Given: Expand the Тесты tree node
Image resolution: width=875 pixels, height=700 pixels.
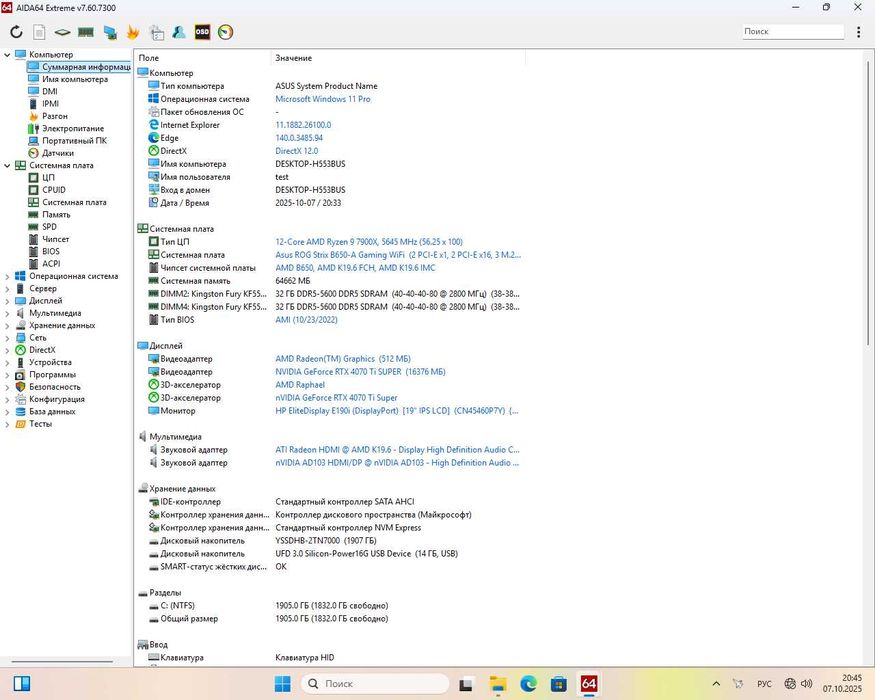Looking at the screenshot, I should pyautogui.click(x=7, y=424).
